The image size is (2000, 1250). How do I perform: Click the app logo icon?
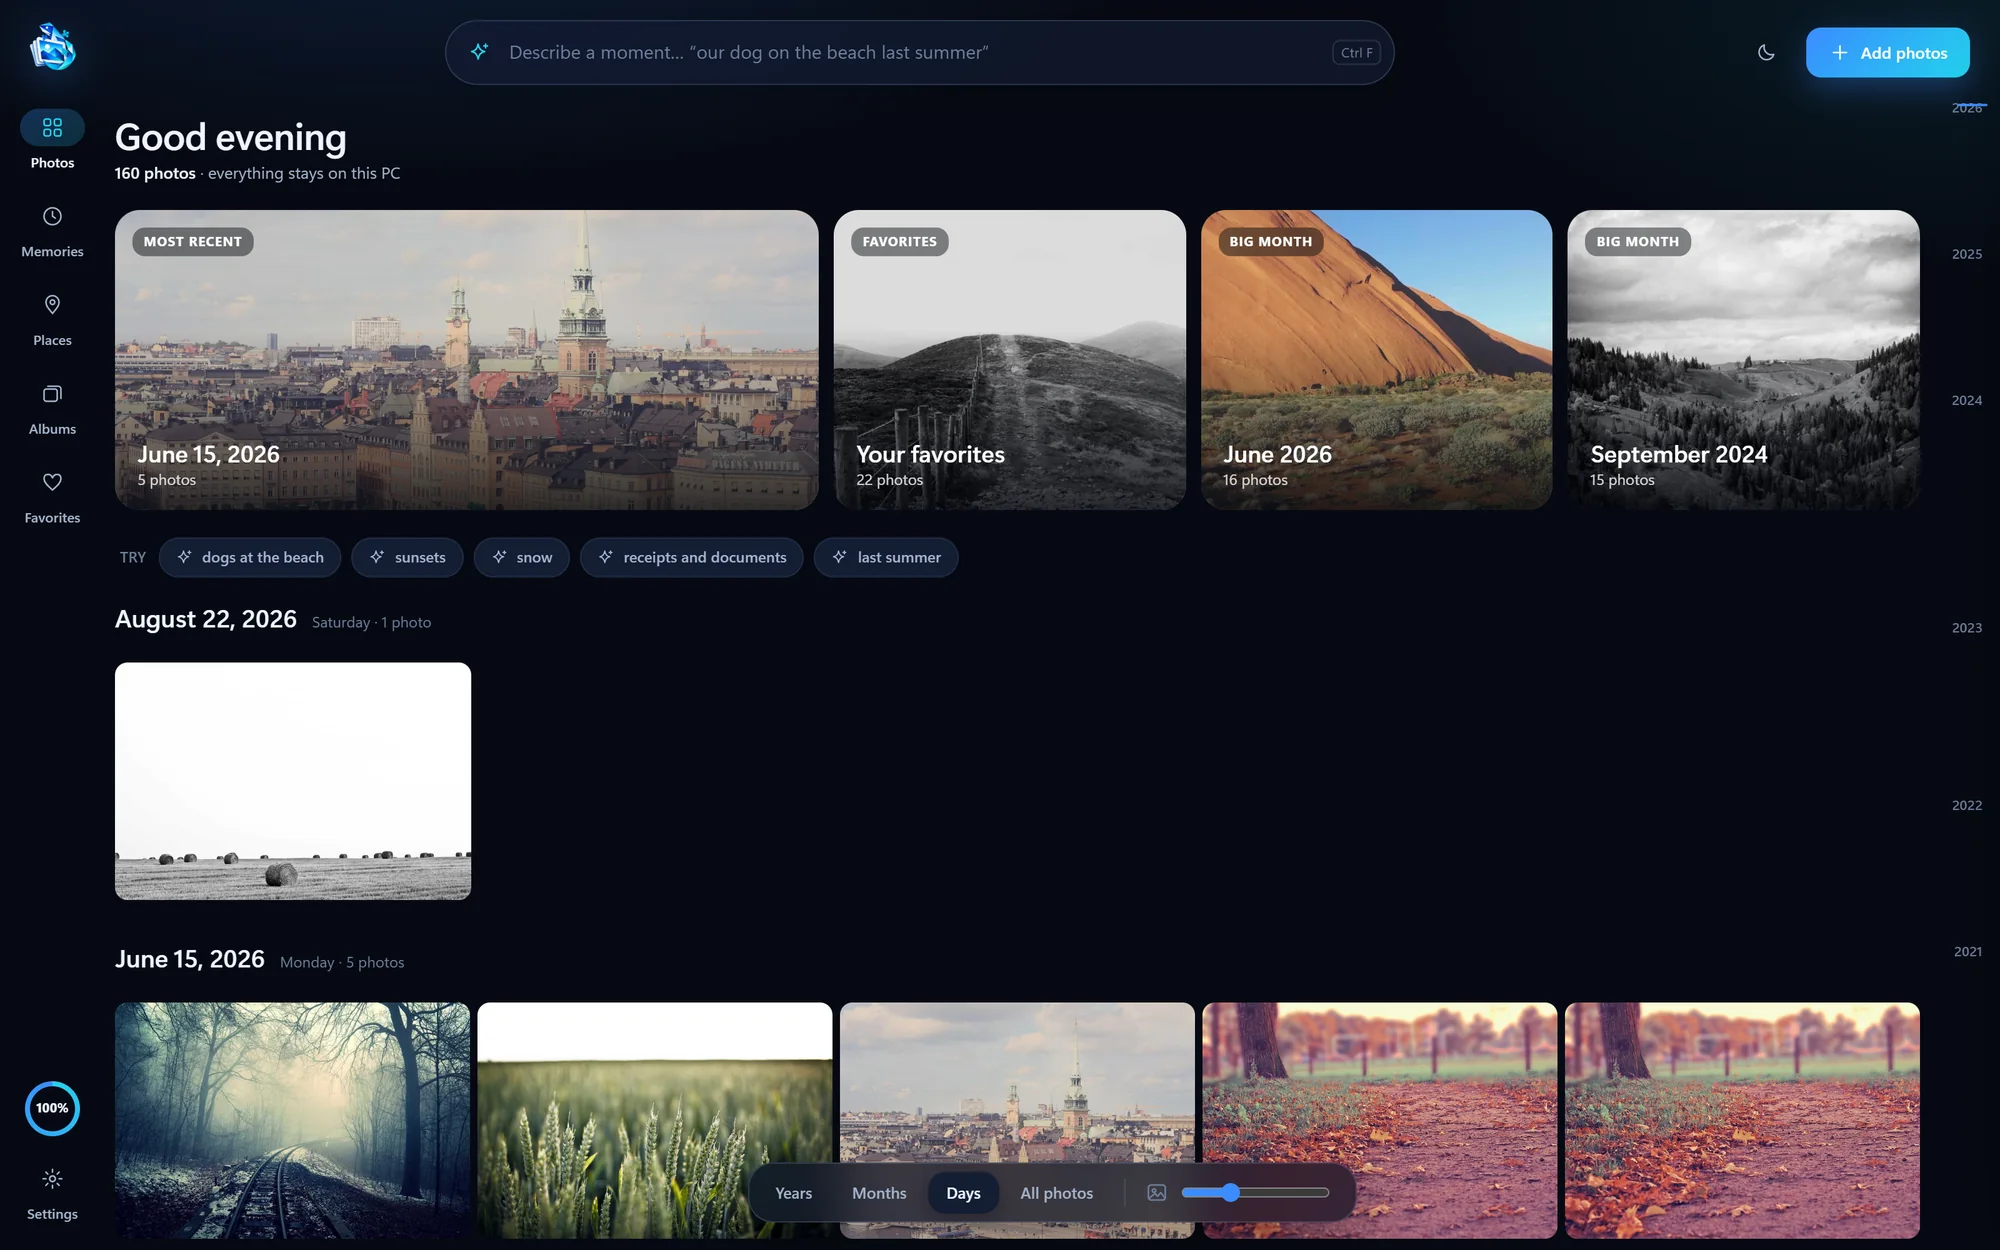pyautogui.click(x=52, y=47)
